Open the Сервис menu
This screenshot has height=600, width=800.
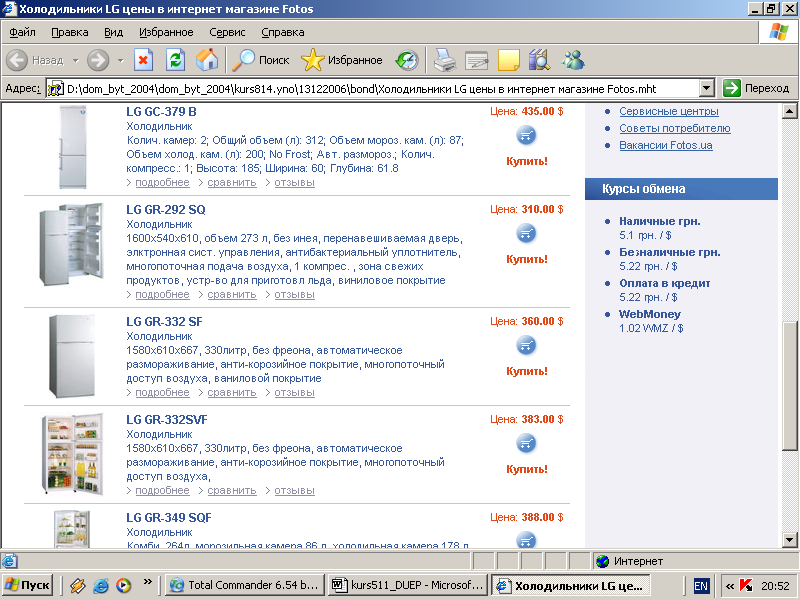[x=227, y=32]
